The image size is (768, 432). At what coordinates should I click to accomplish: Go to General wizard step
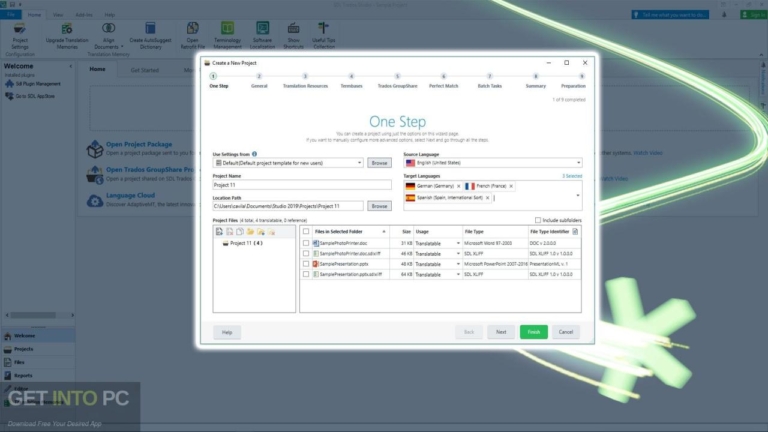(259, 81)
